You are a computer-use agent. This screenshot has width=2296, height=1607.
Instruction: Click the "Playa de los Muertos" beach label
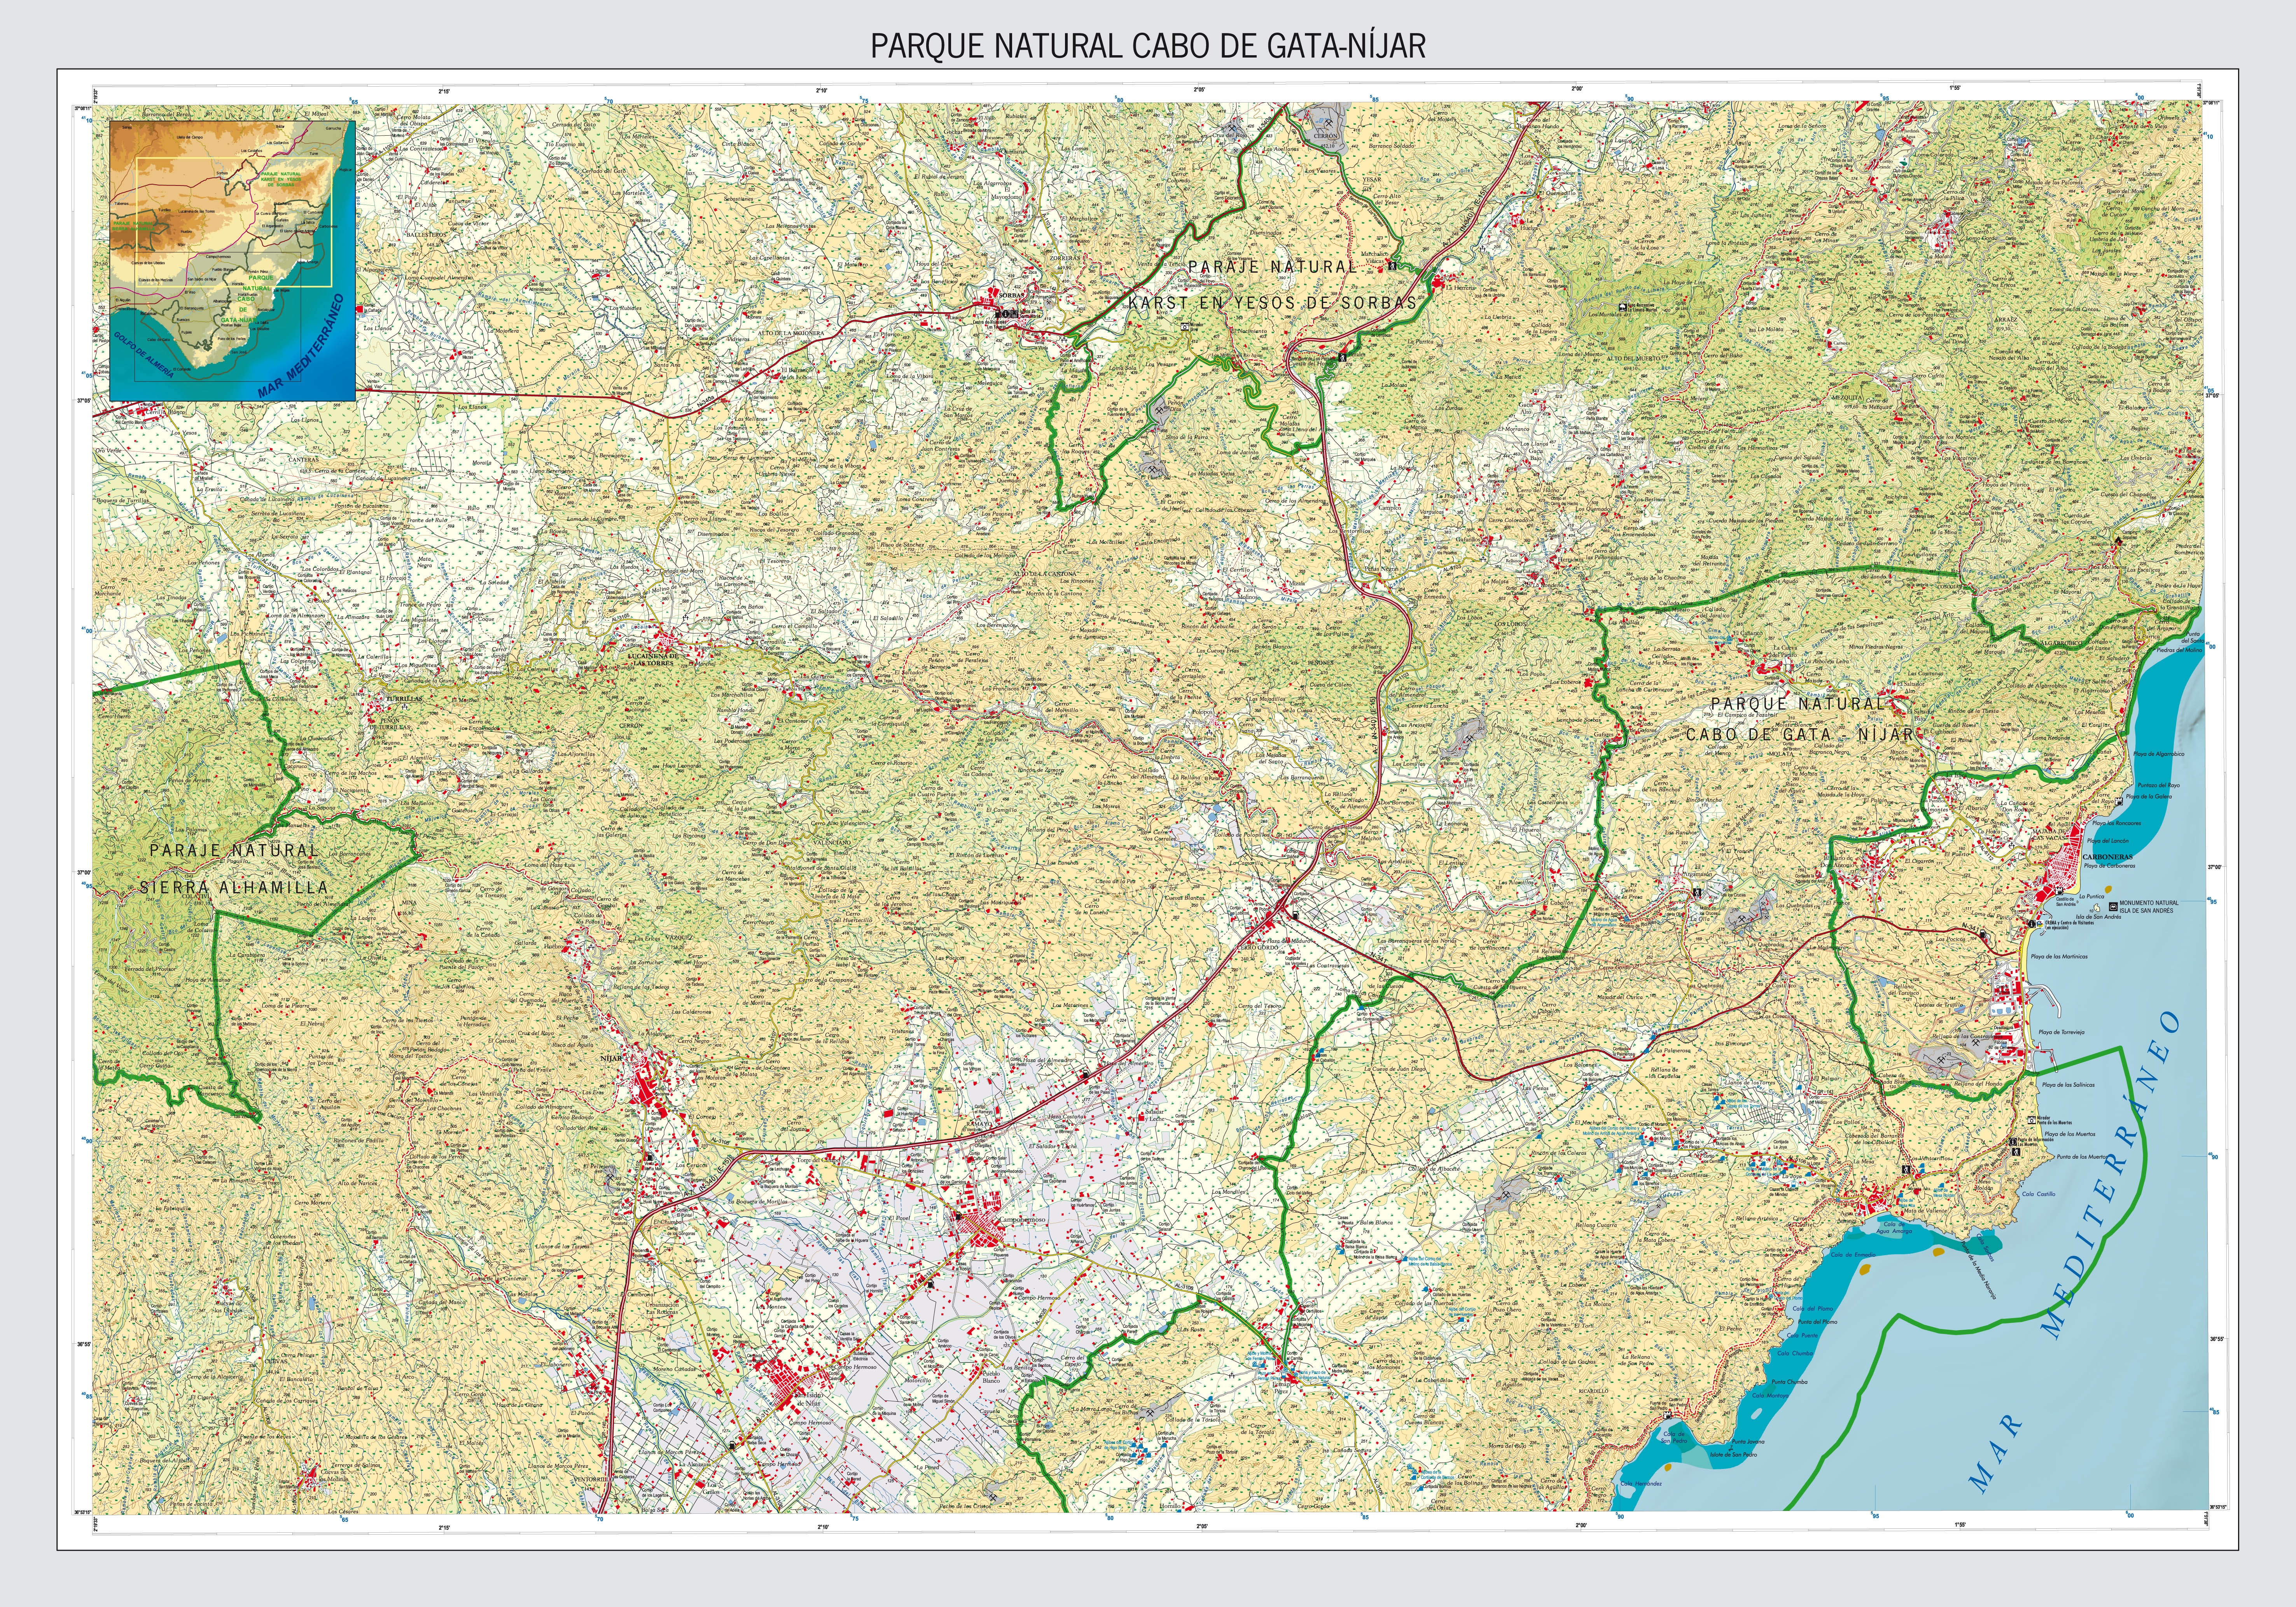pos(2070,1134)
